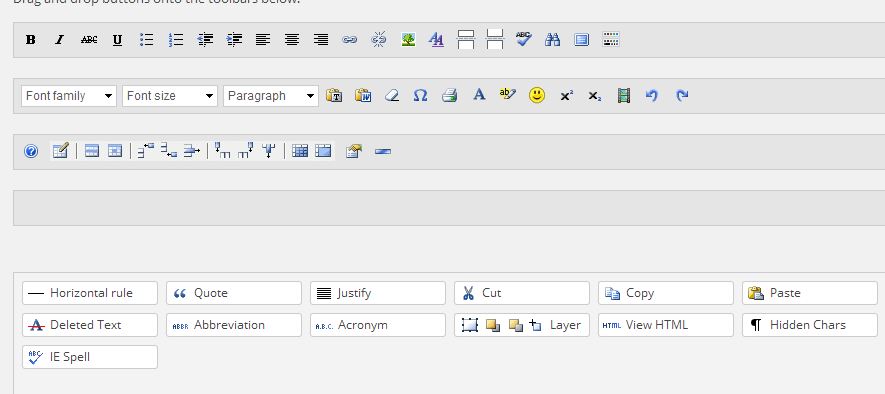Click the Omega special character icon
This screenshot has width=885, height=394.
[x=420, y=95]
